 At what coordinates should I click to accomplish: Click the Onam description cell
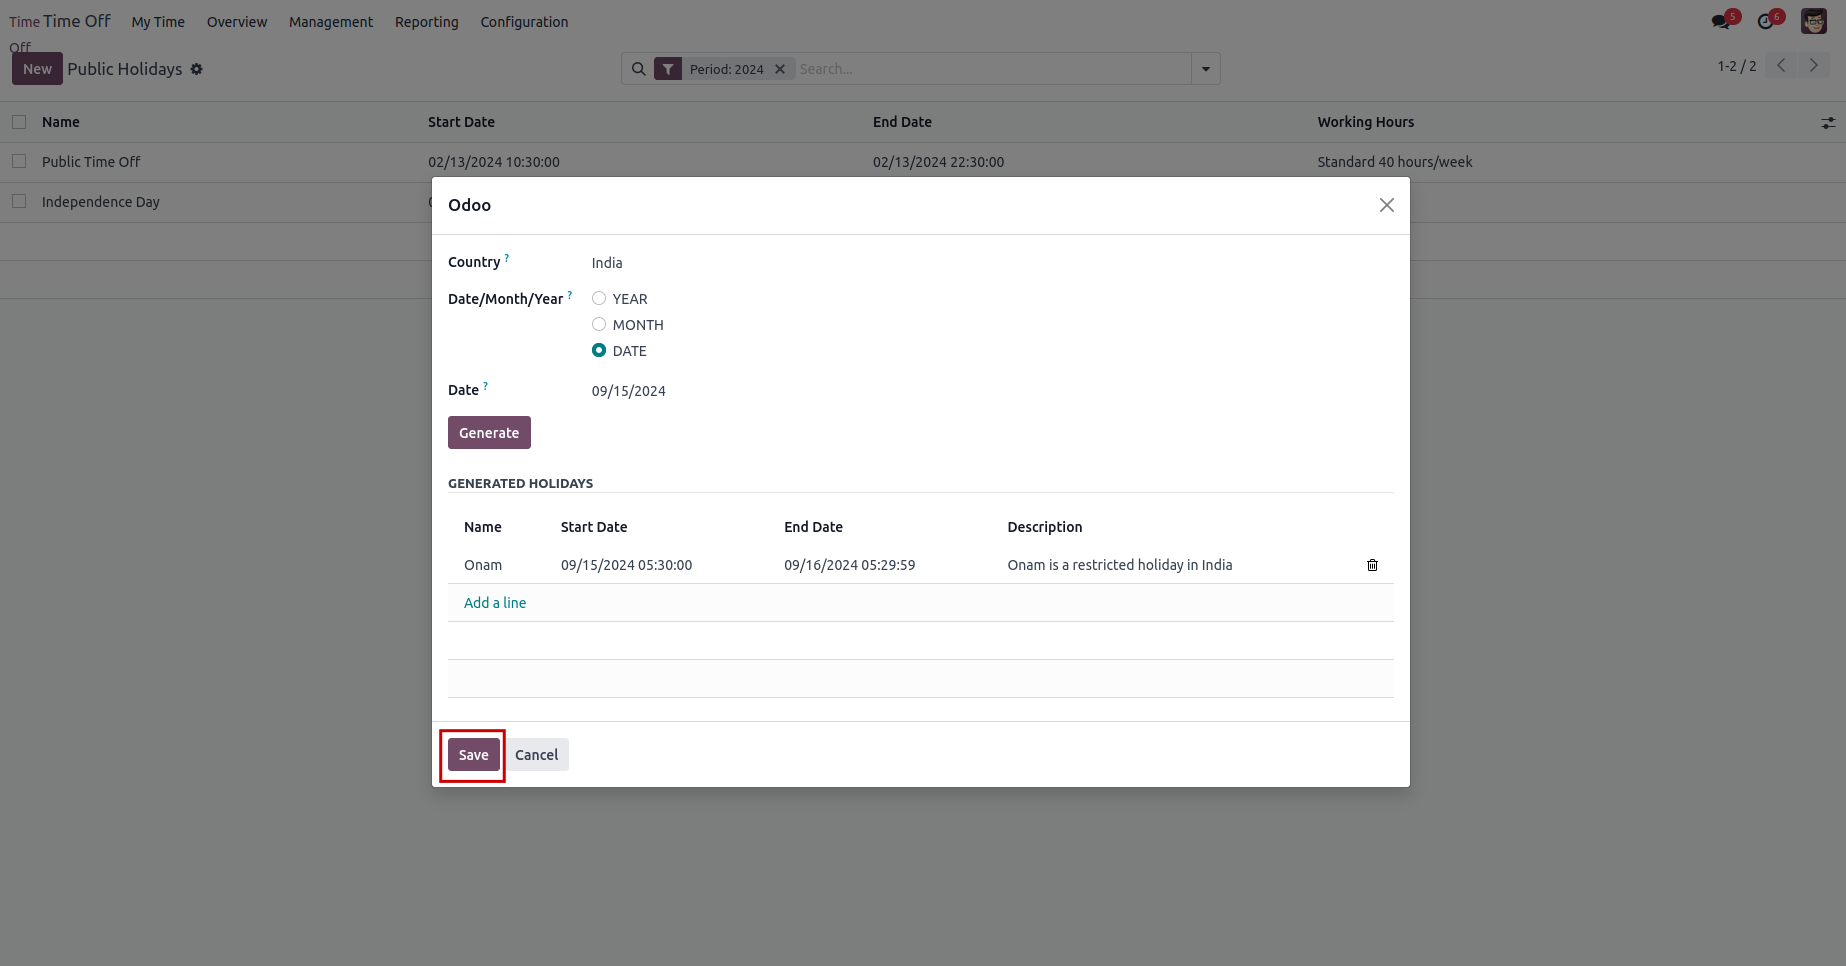tap(1120, 565)
